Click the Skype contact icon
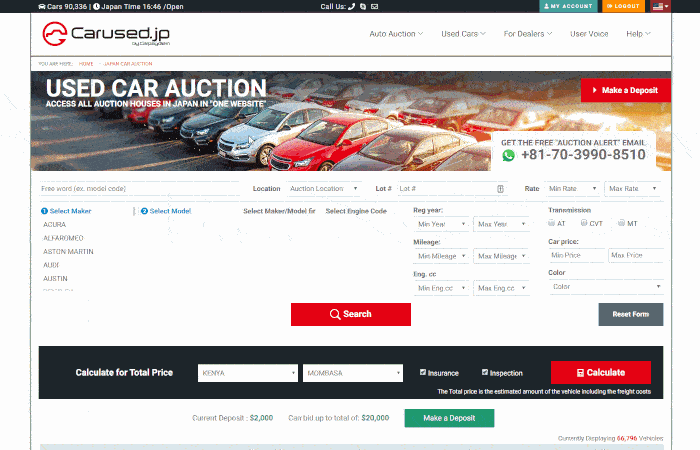Screen dimensions: 700x450 [x=363, y=6]
